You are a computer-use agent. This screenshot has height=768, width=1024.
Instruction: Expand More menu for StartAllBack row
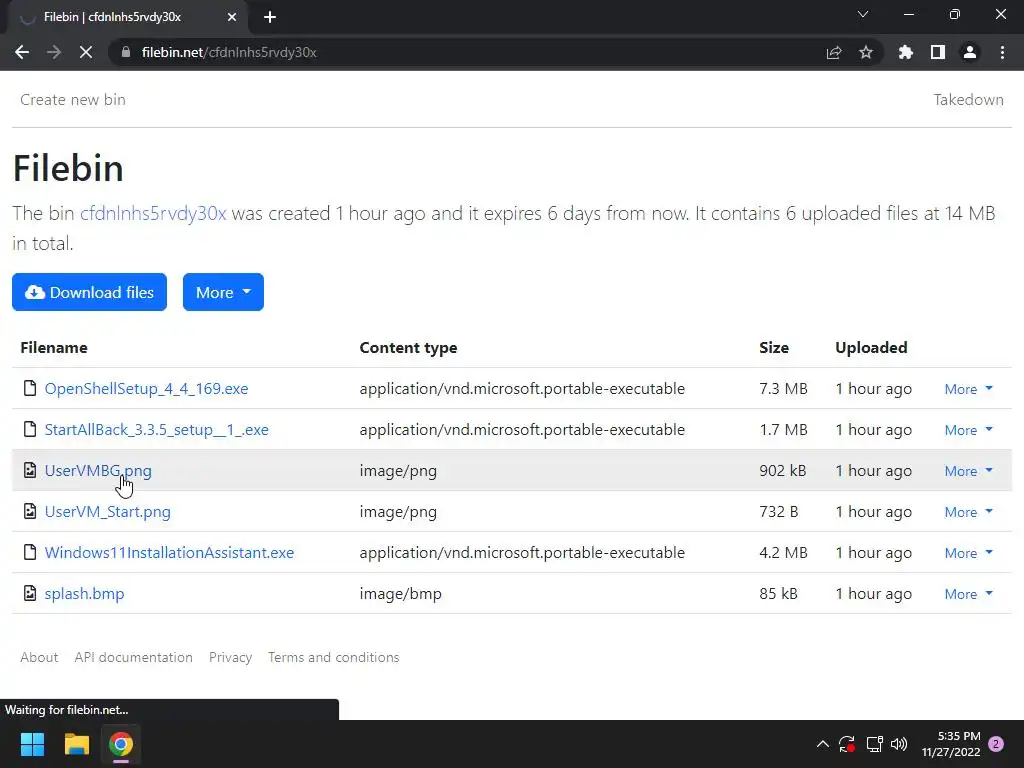(x=968, y=430)
